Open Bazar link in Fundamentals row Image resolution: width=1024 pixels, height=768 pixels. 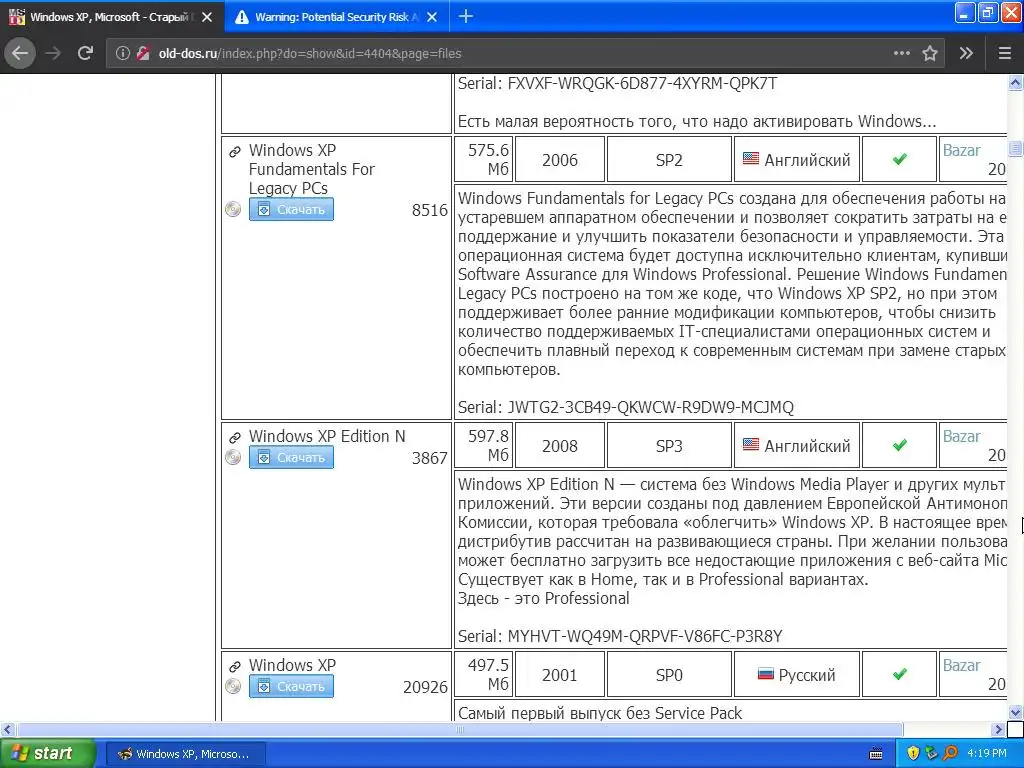pos(961,150)
